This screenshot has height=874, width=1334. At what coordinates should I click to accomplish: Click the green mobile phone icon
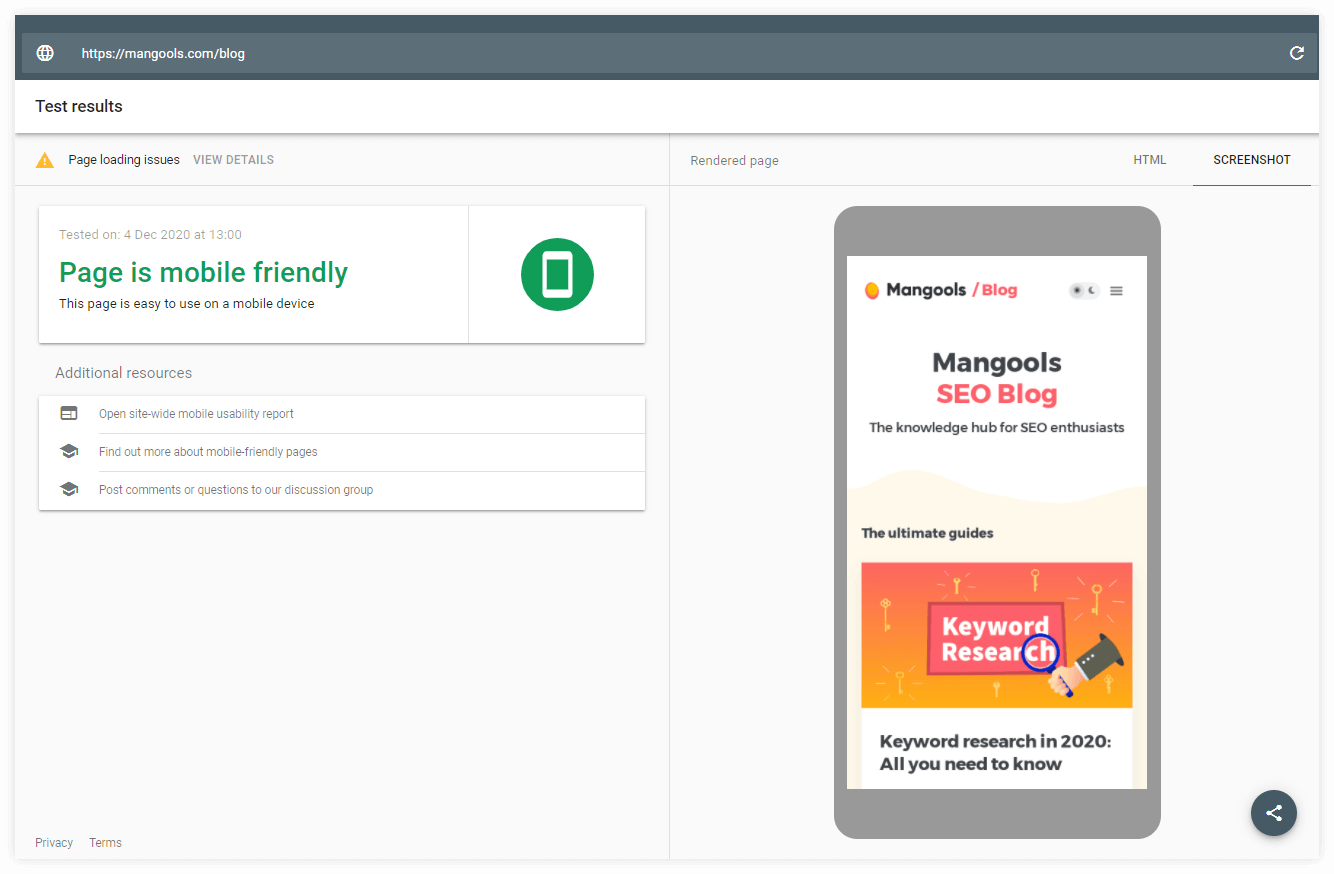coord(557,274)
